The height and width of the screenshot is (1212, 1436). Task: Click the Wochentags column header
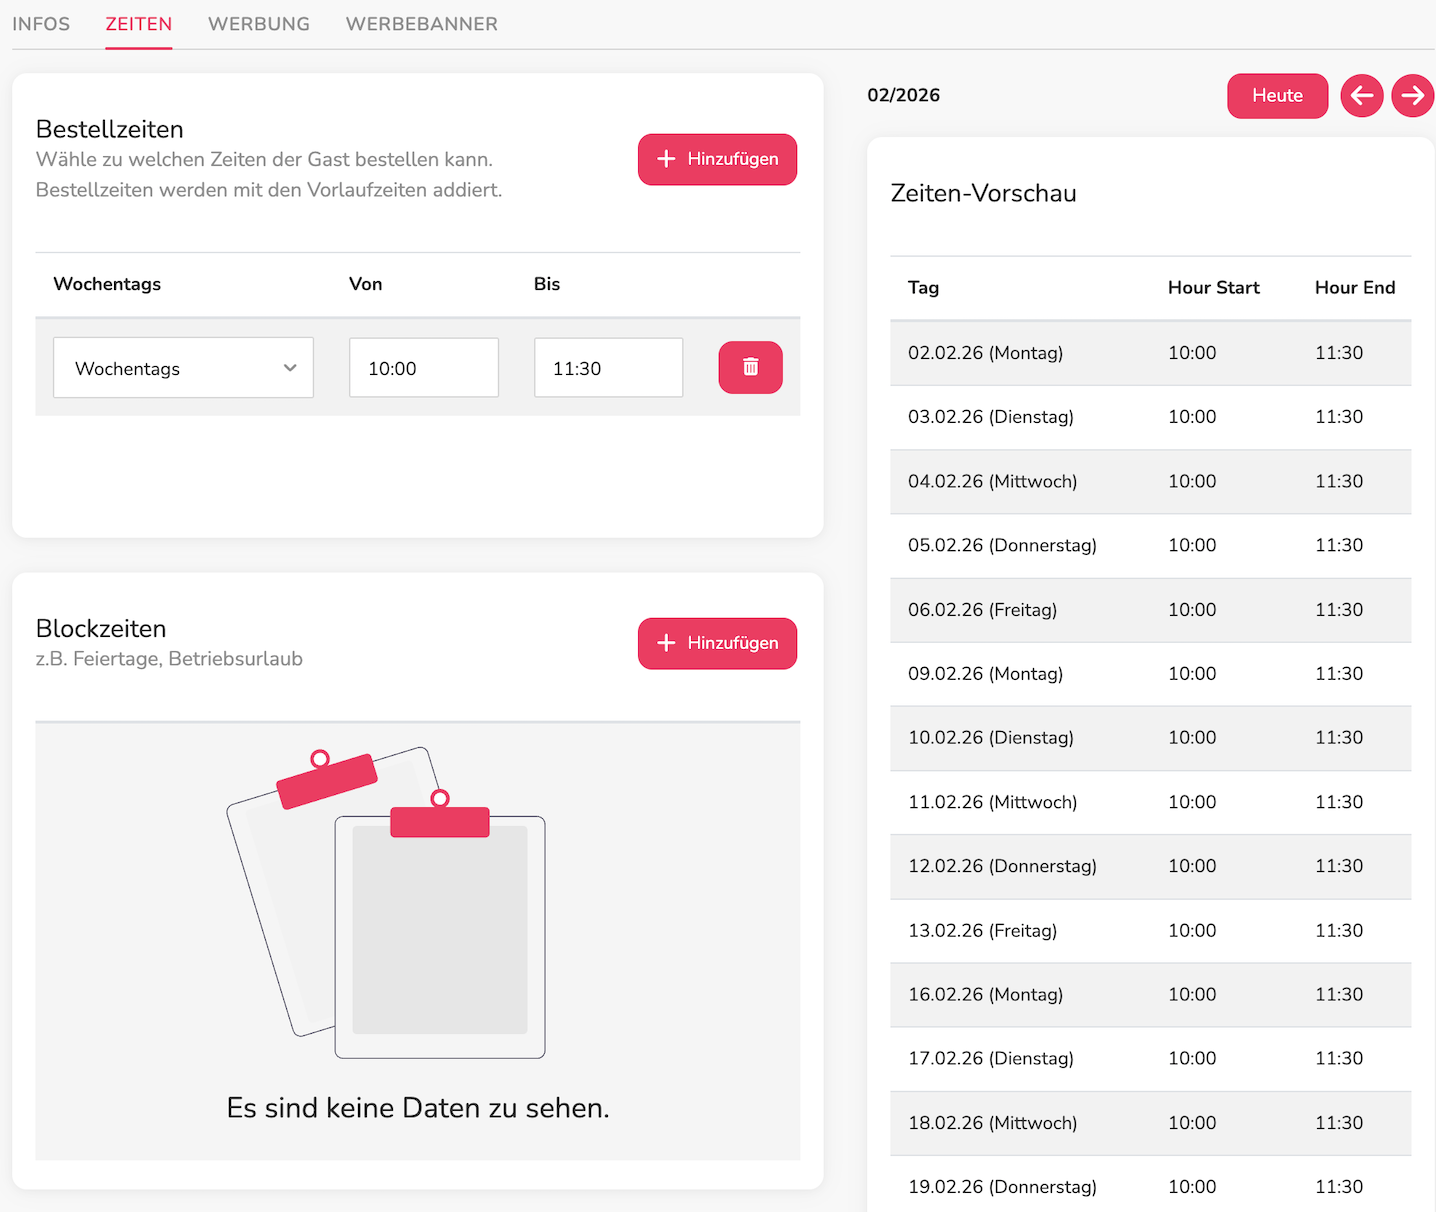coord(107,284)
